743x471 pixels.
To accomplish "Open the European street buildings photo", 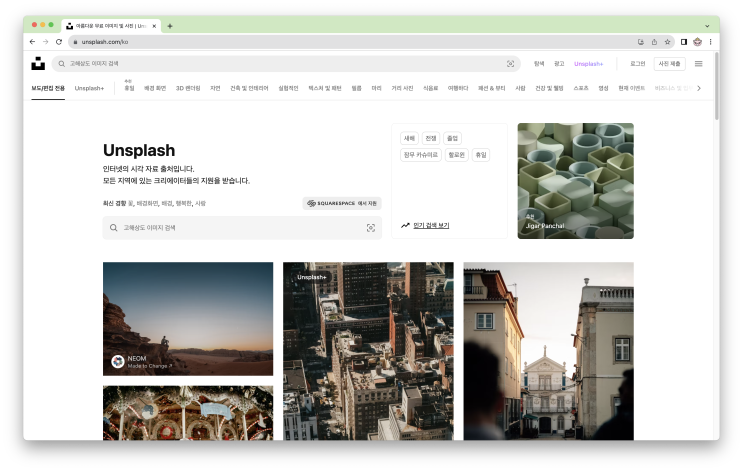I will tap(548, 351).
